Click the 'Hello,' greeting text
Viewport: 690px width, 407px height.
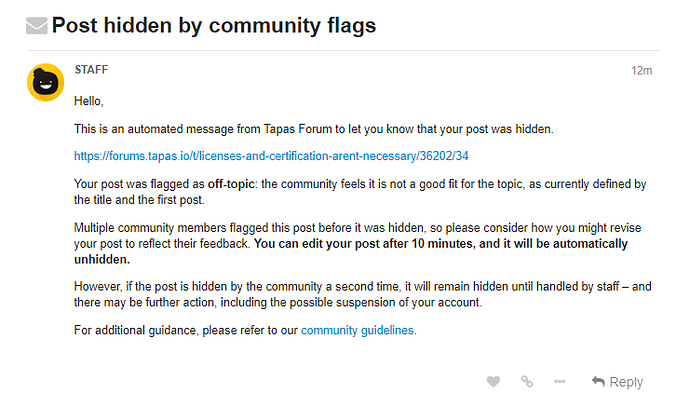pyautogui.click(x=89, y=100)
